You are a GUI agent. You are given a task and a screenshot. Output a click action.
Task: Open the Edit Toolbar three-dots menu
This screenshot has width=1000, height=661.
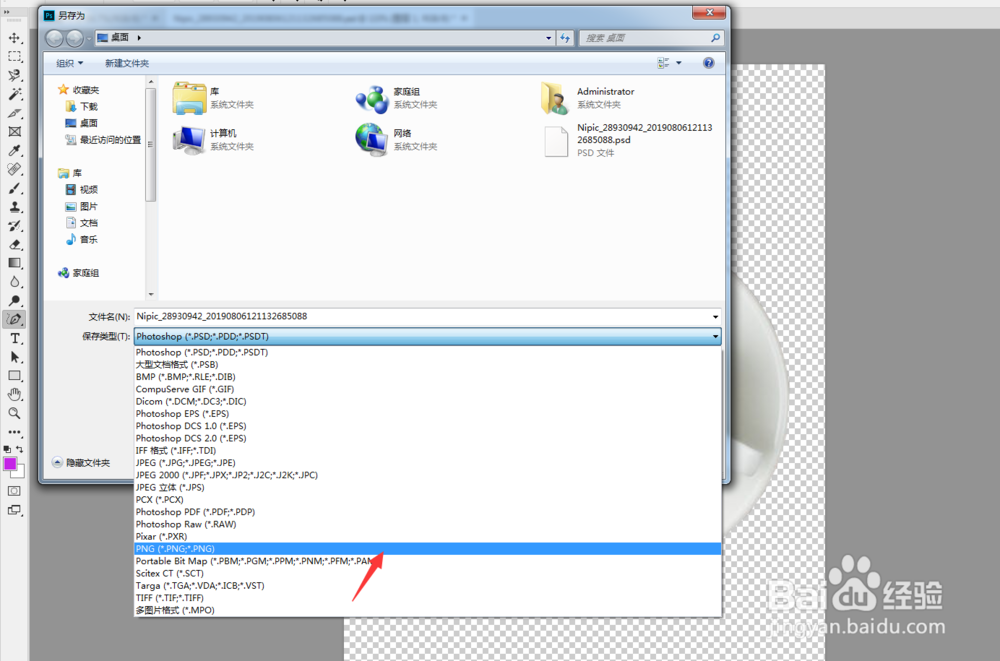[x=14, y=432]
